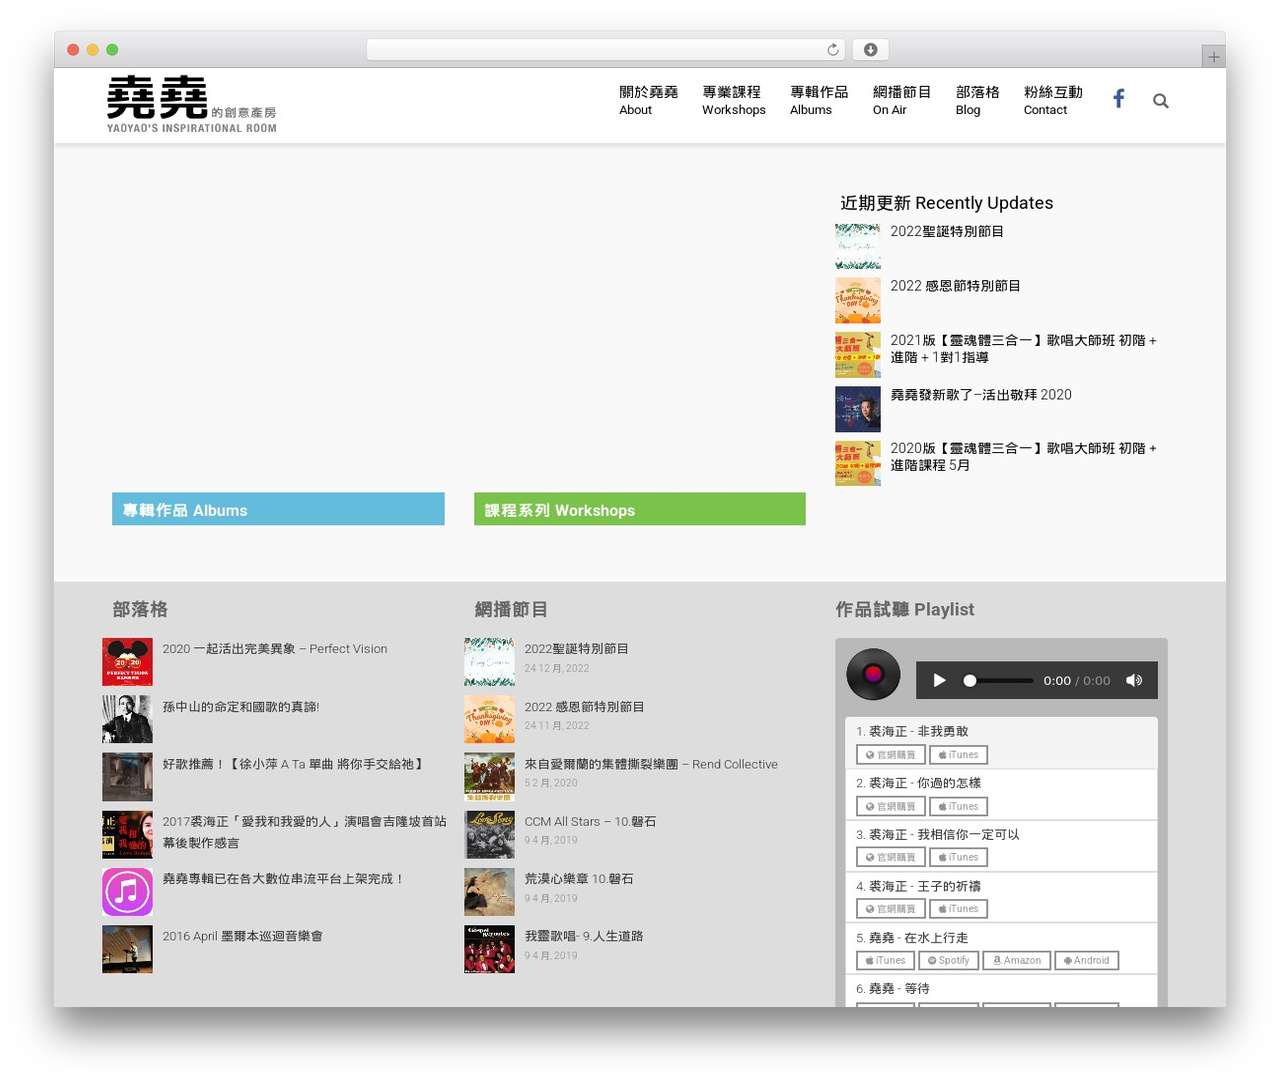Screen dimensions: 1280x1084
Task: Open the 關於堯堯 About menu
Action: (x=648, y=100)
